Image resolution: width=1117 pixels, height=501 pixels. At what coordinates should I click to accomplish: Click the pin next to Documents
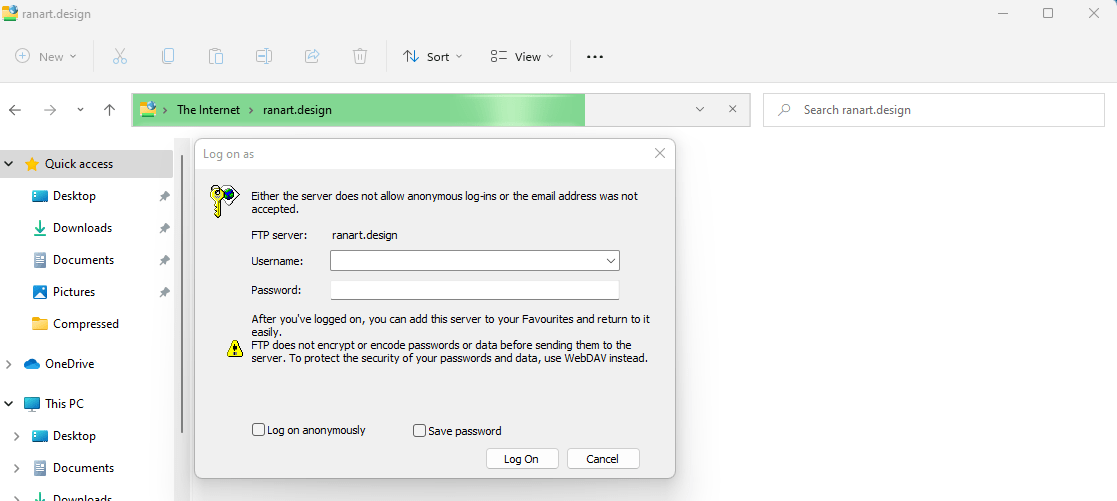165,260
